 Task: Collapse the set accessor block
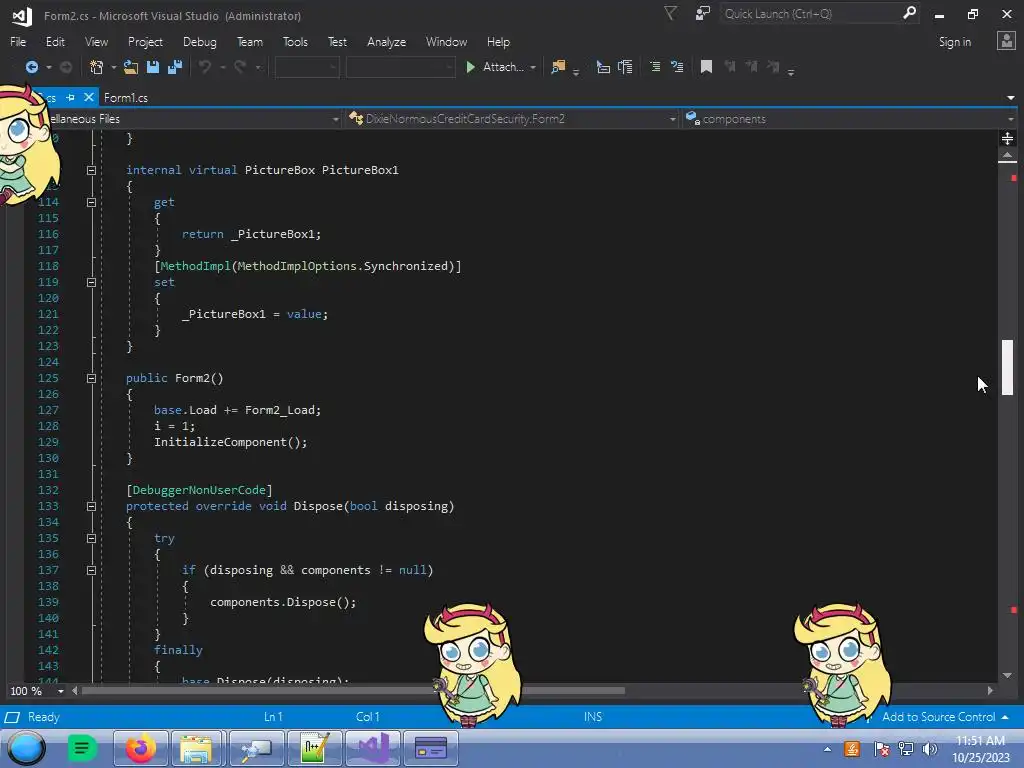pos(91,283)
